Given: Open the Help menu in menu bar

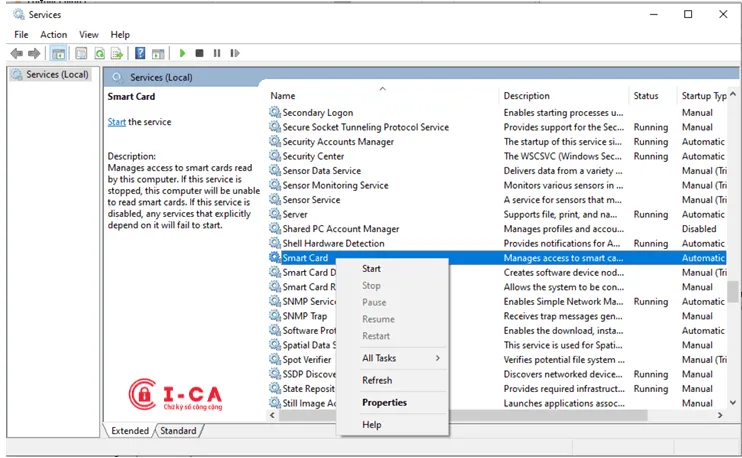Looking at the screenshot, I should (x=120, y=35).
